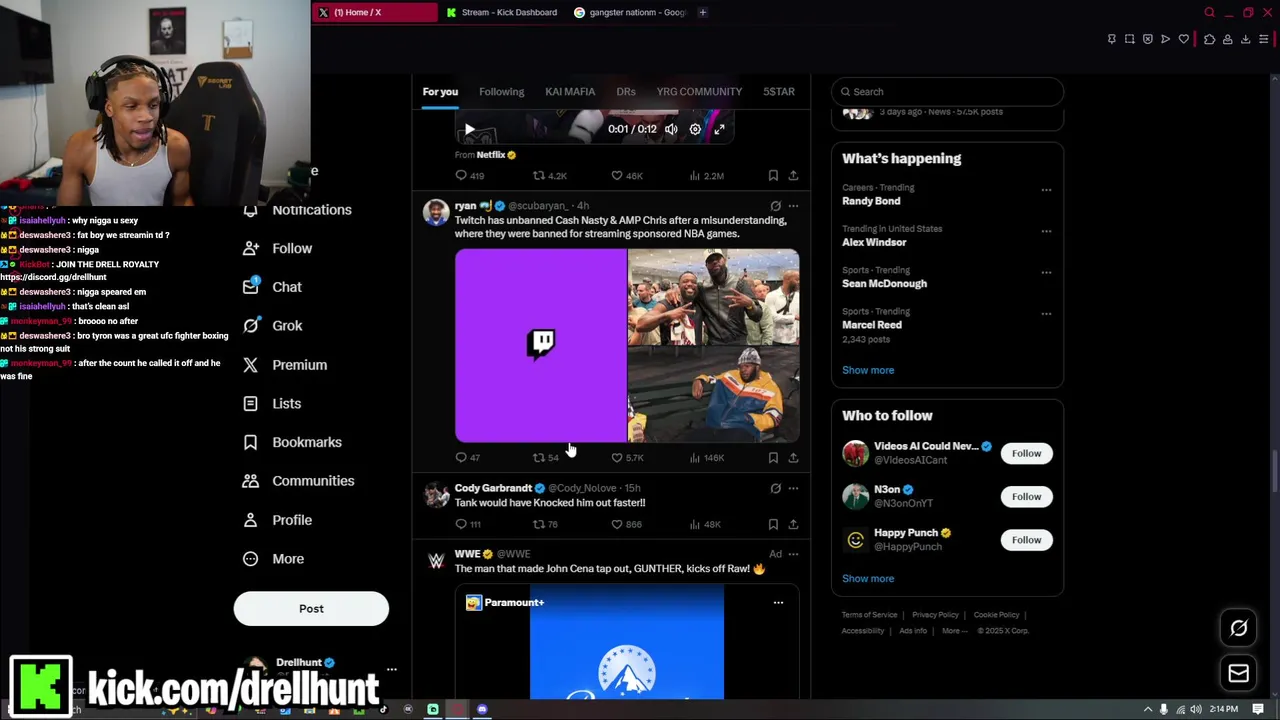The height and width of the screenshot is (720, 1280).
Task: Open Profile in the X sidebar
Action: (x=278, y=520)
